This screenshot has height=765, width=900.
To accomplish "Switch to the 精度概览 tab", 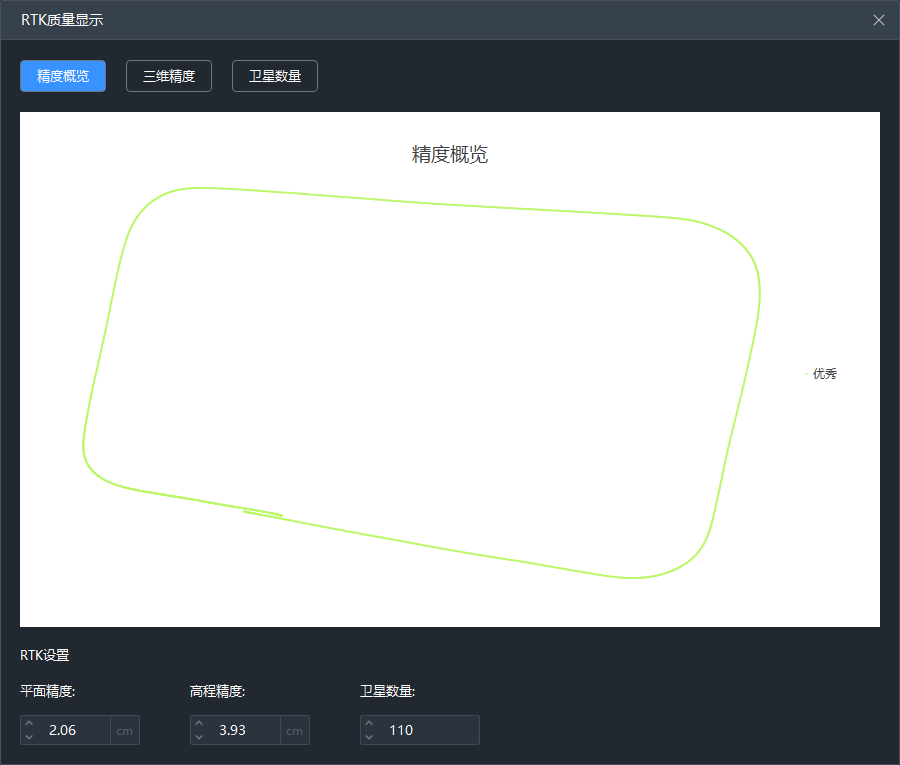I will coord(63,76).
